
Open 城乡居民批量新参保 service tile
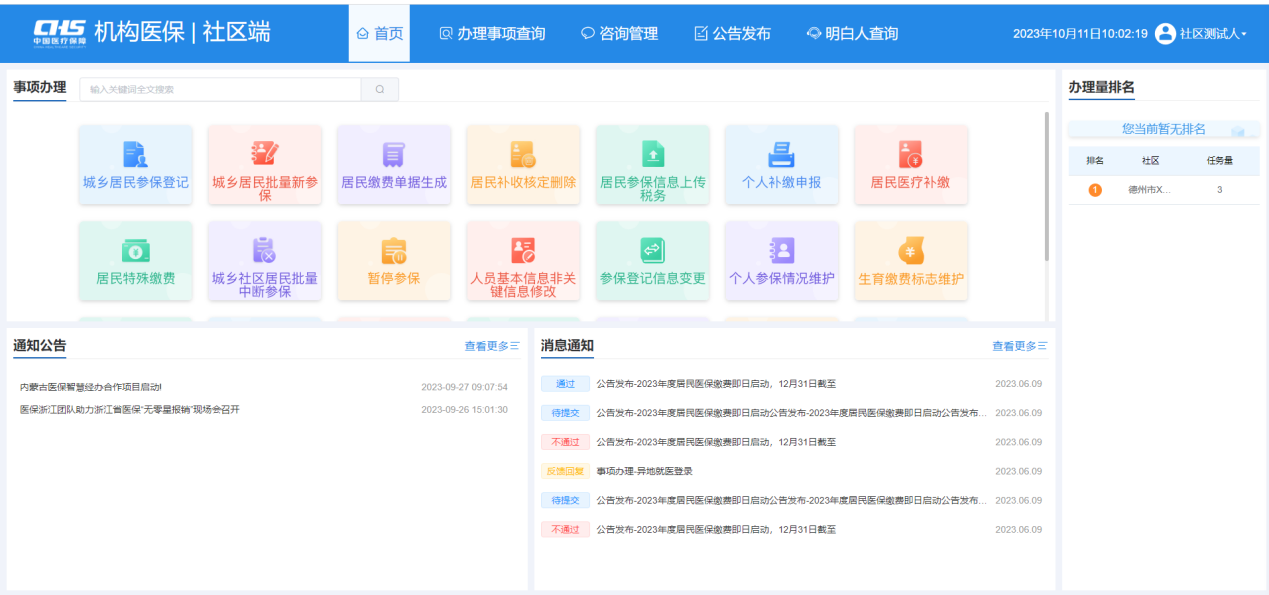coord(265,154)
